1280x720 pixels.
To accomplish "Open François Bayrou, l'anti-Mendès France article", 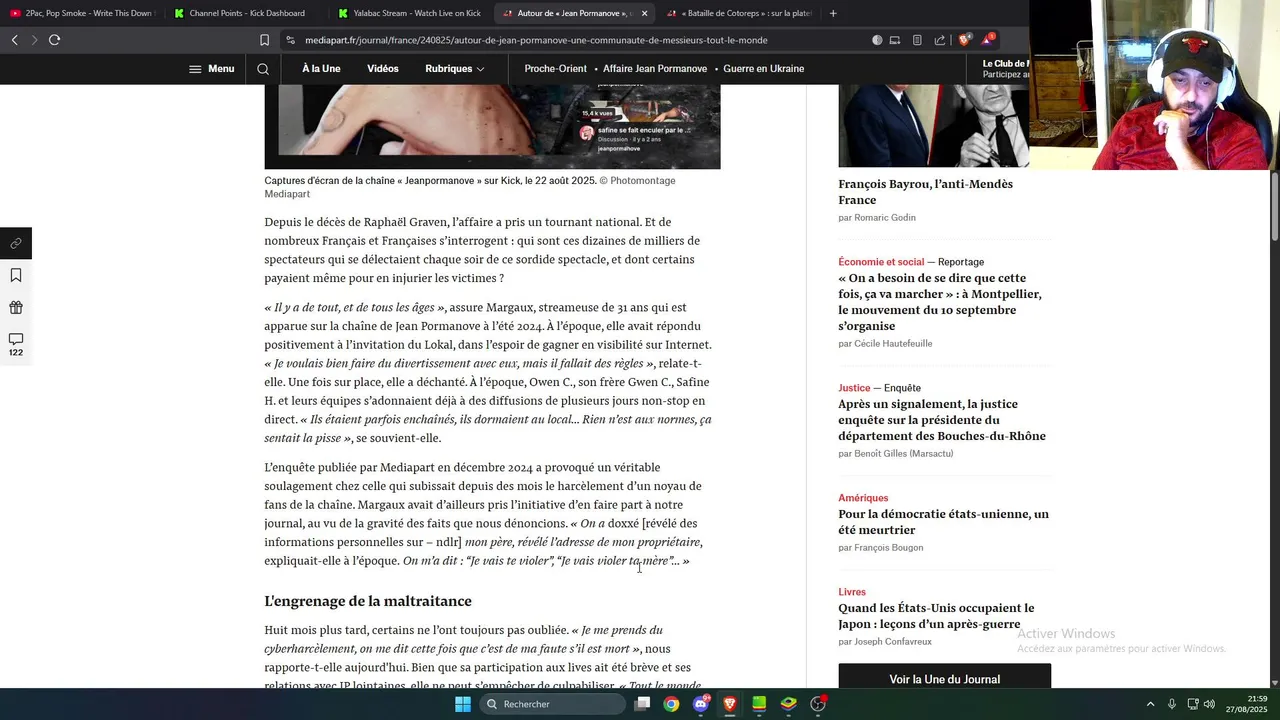I will pos(925,192).
